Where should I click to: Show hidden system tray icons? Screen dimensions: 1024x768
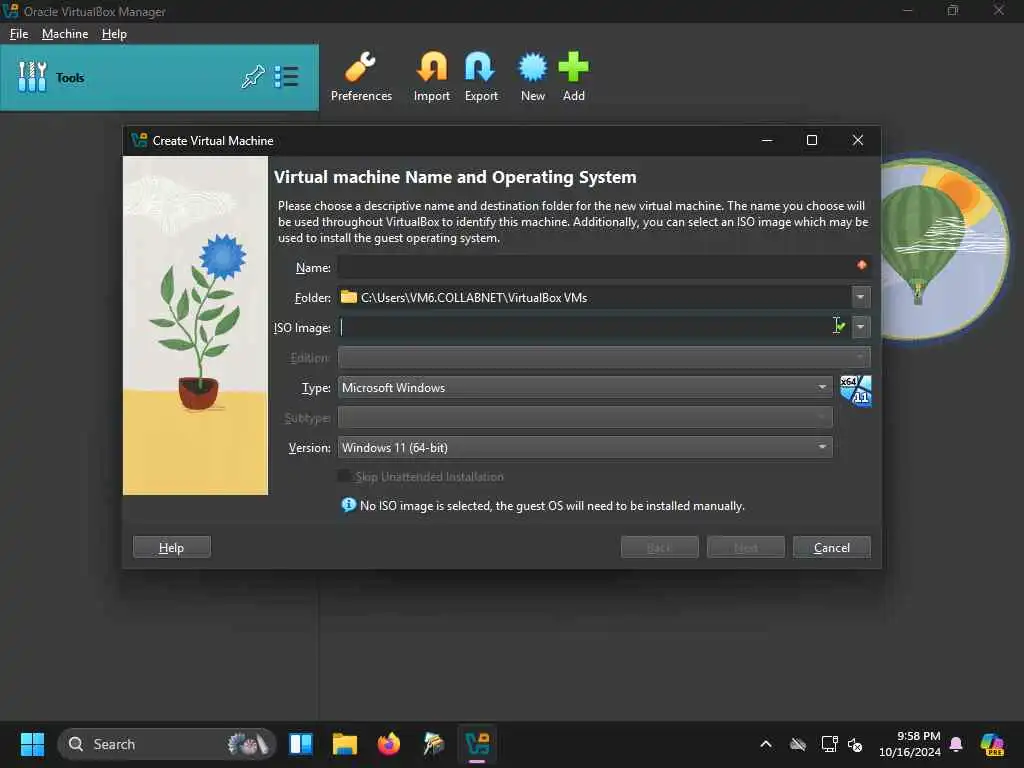[766, 744]
